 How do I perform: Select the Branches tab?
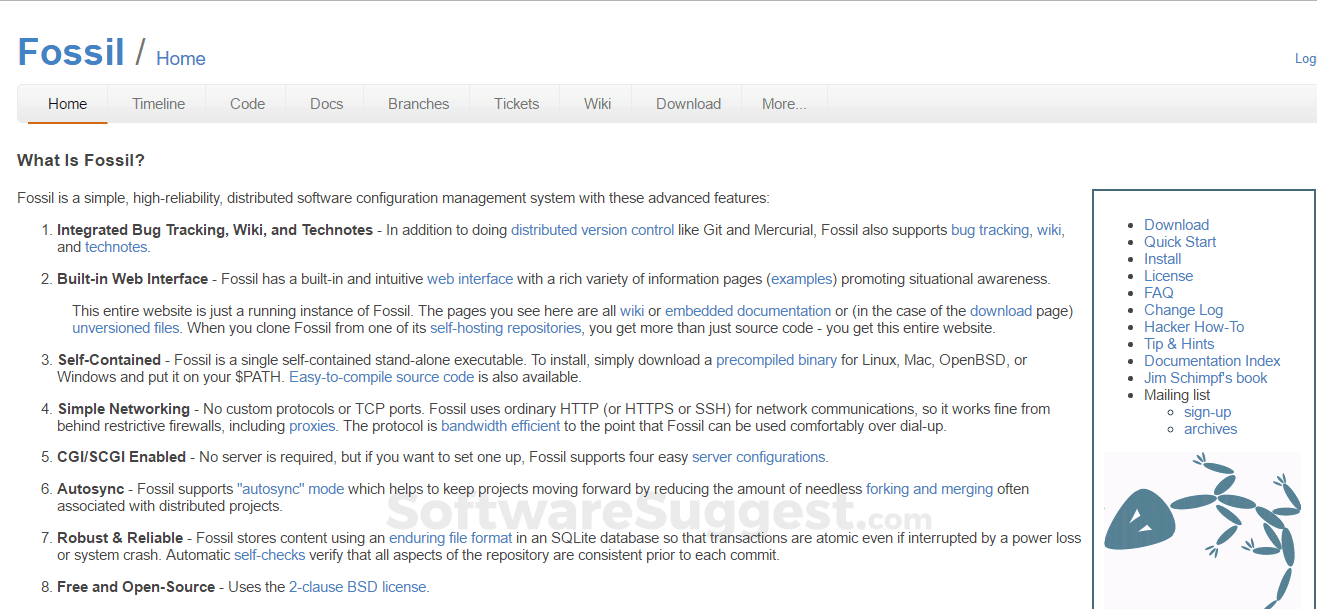click(418, 104)
